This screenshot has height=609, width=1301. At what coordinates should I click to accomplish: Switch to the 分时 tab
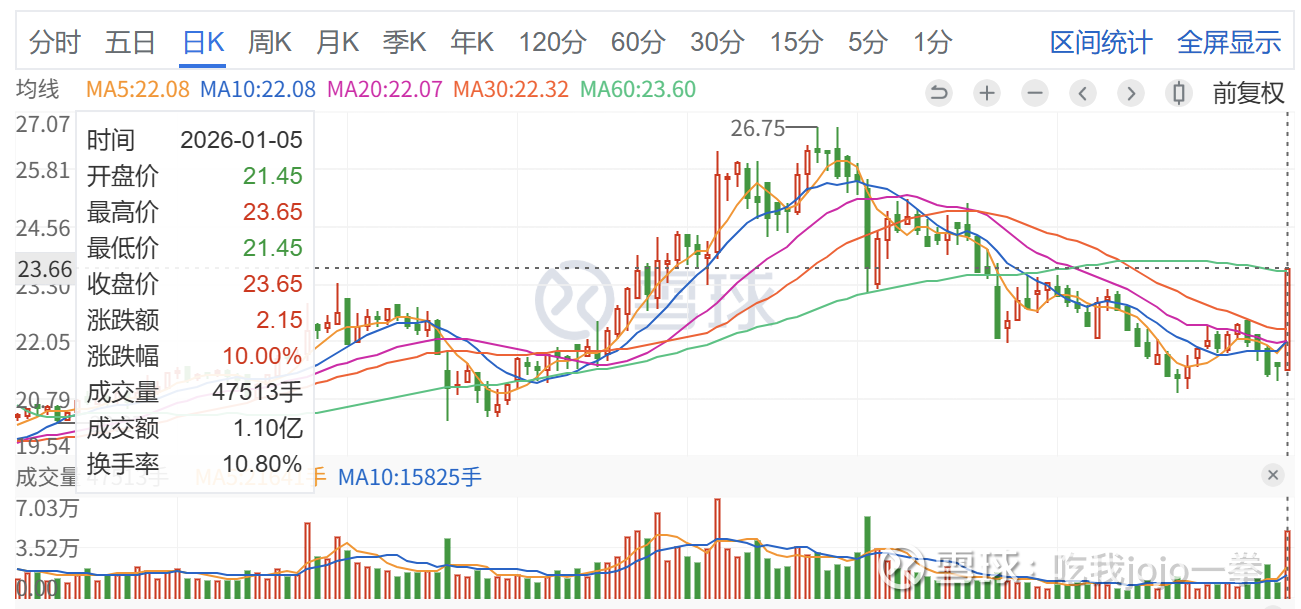pyautogui.click(x=54, y=43)
